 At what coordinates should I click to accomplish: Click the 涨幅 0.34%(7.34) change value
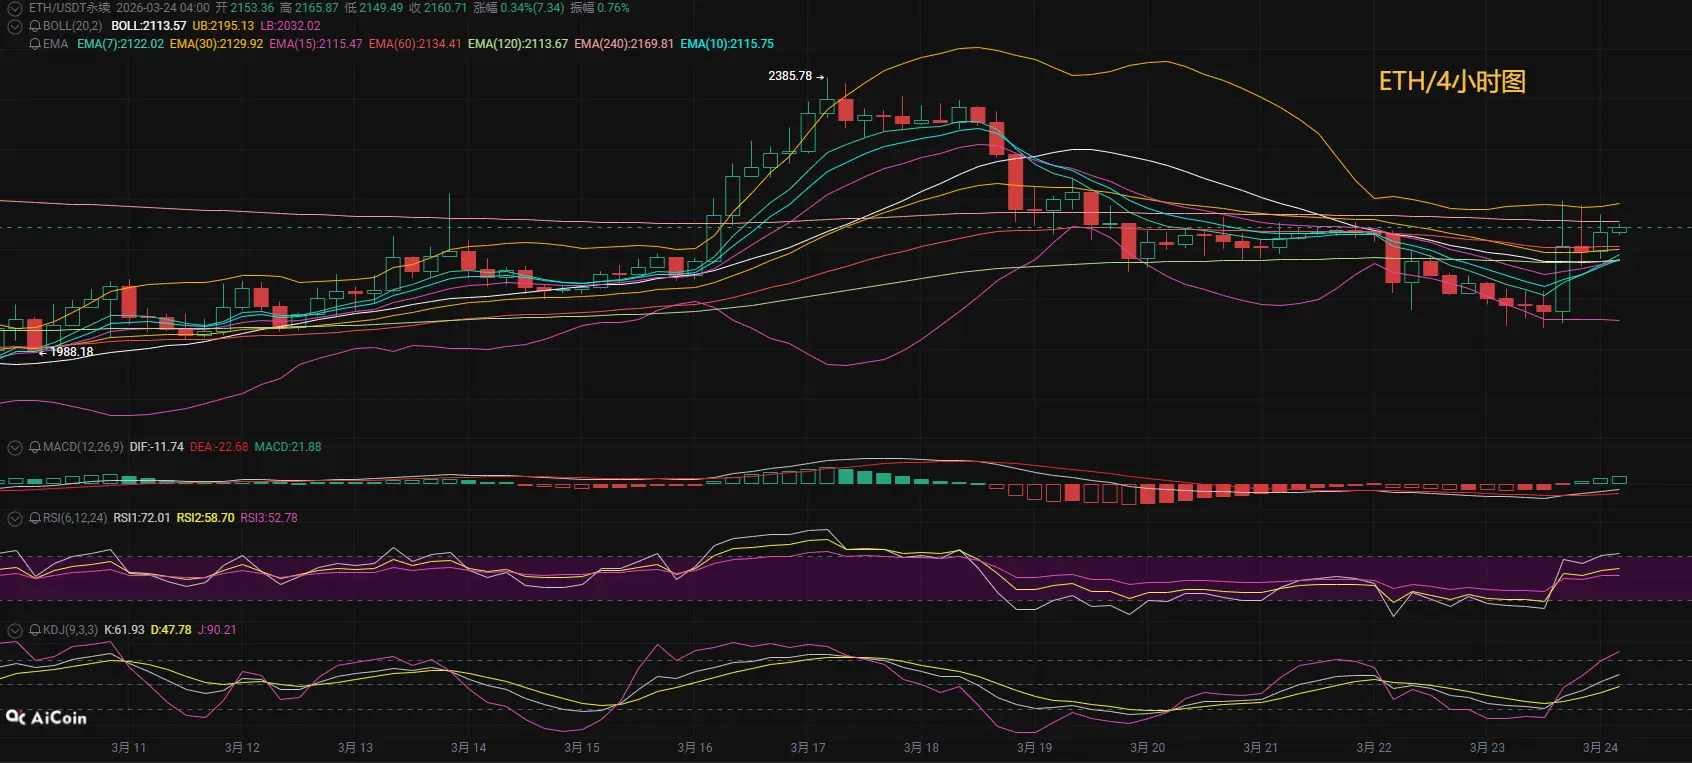(519, 8)
